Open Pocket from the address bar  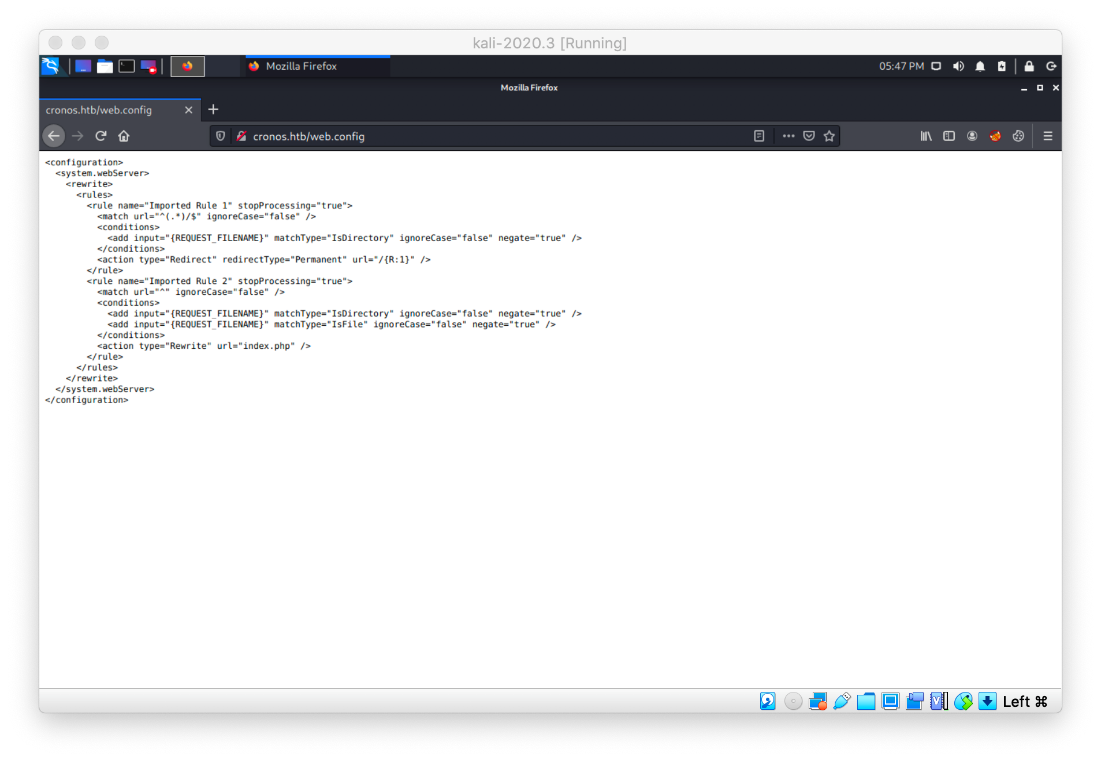[x=809, y=135]
